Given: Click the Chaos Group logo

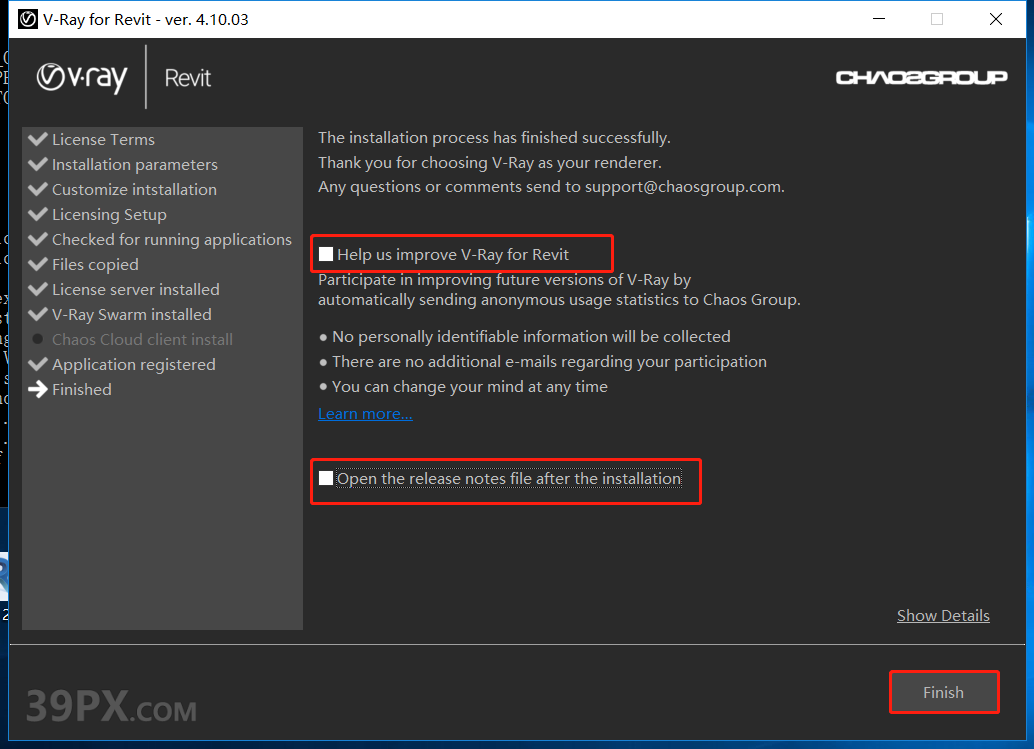Looking at the screenshot, I should click(921, 78).
